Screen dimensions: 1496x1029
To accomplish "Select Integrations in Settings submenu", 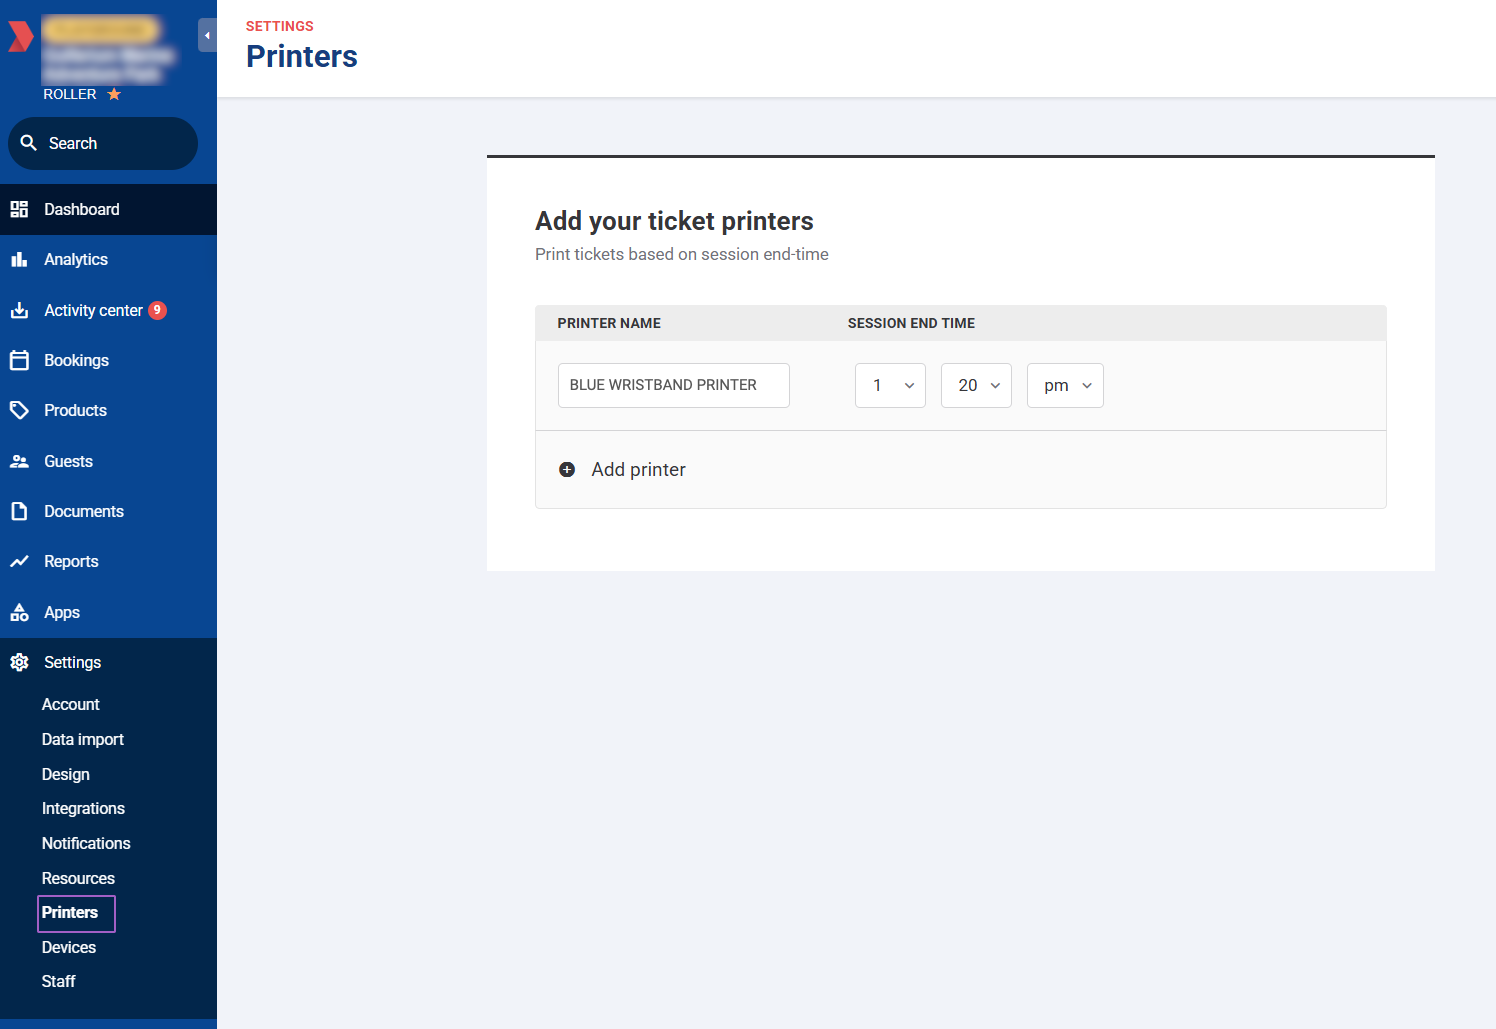I will pos(83,808).
